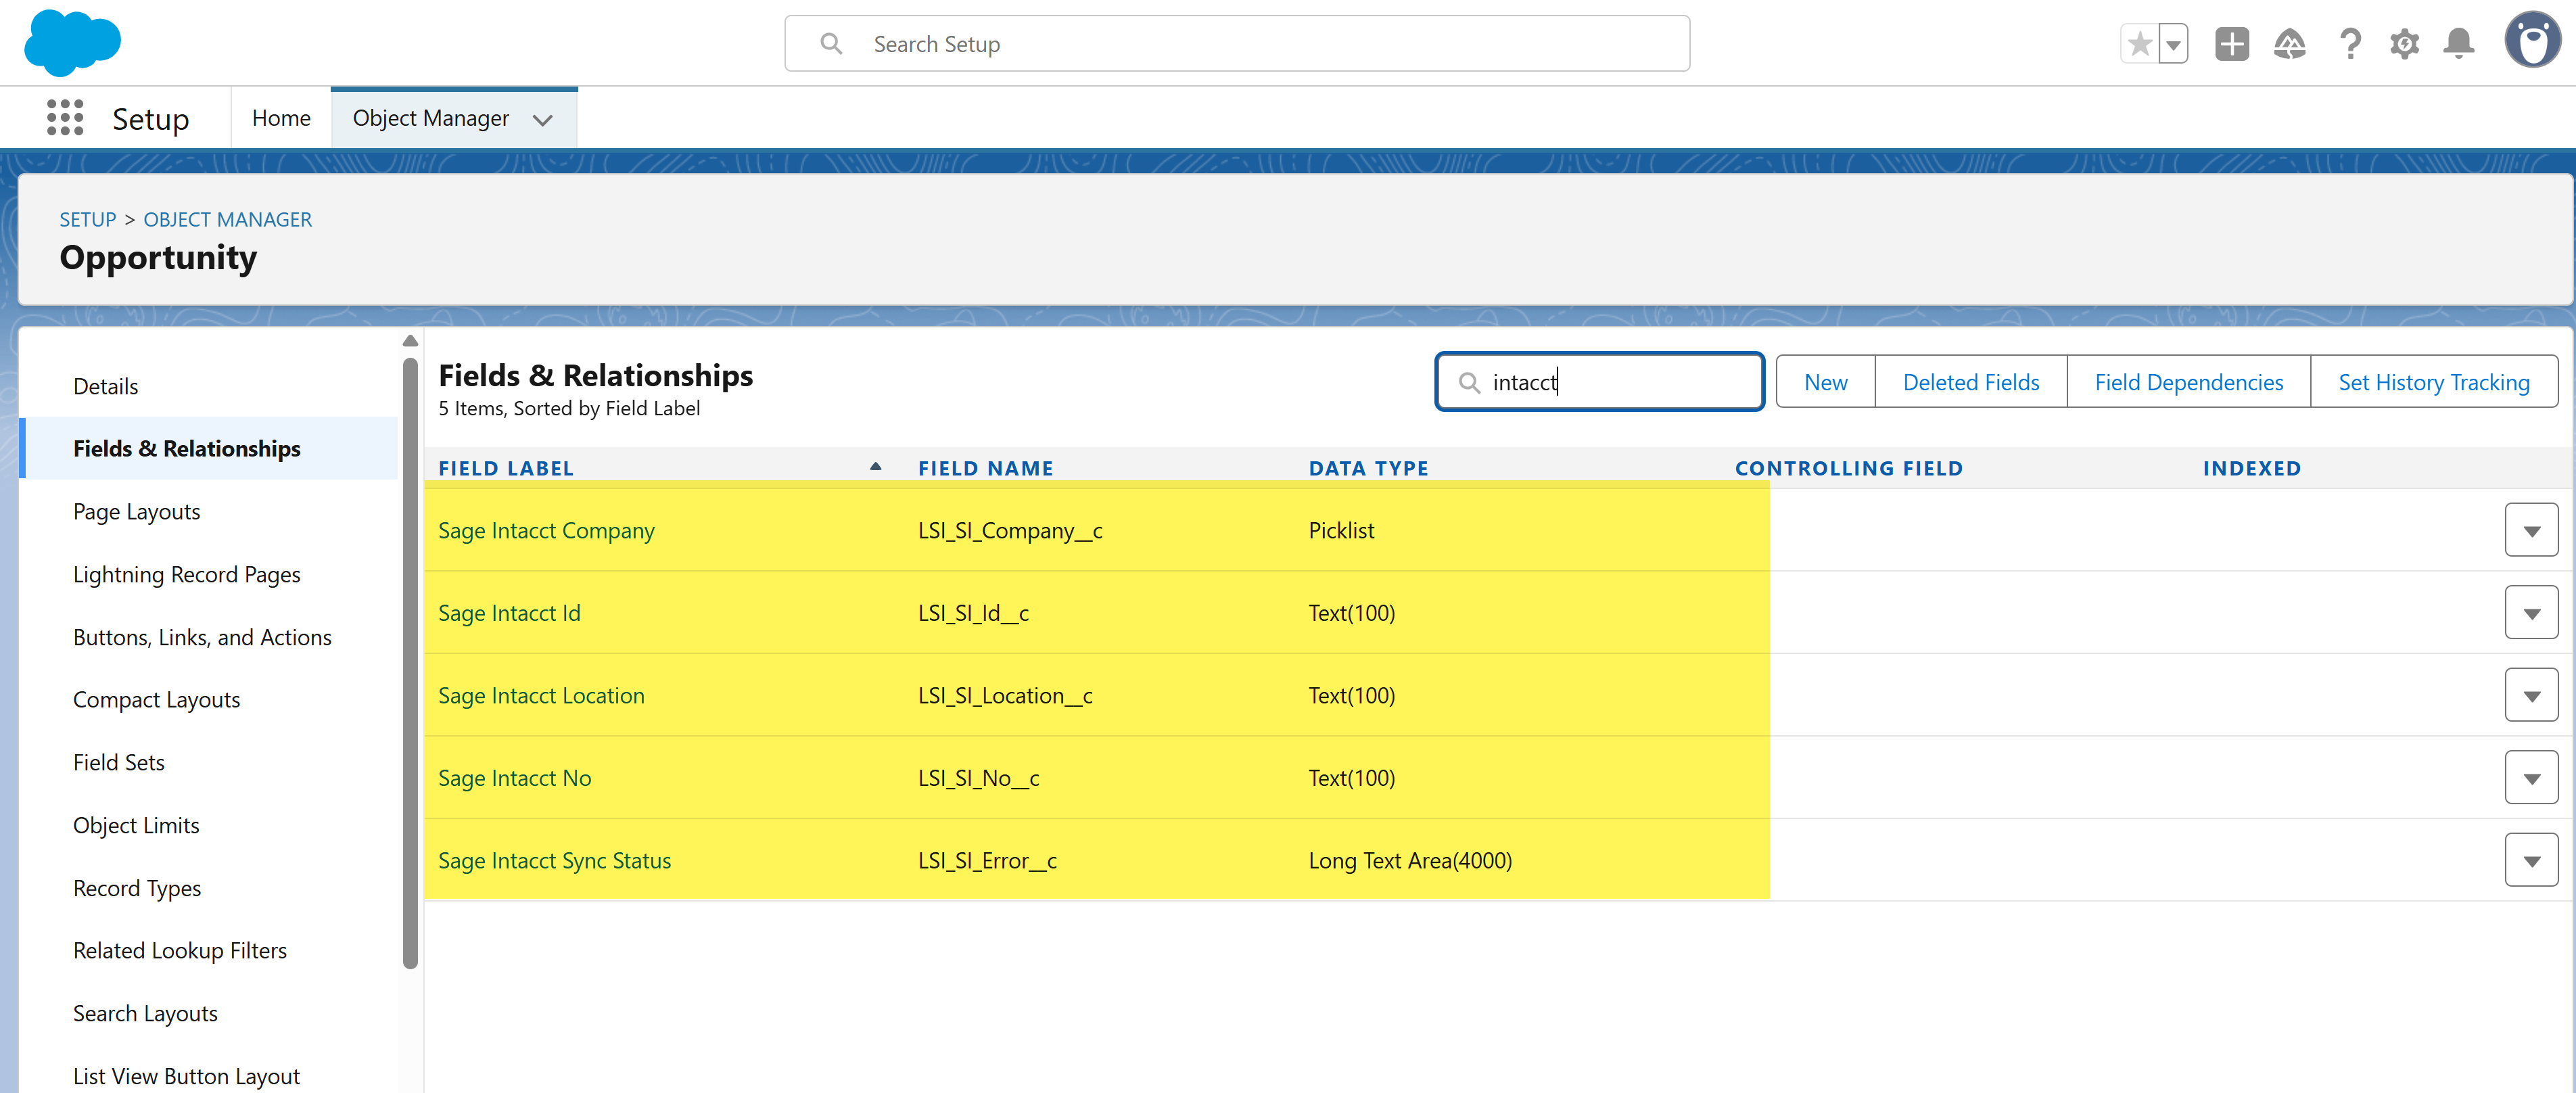Select the Object Manager tab
This screenshot has width=2576, height=1093.
(431, 118)
